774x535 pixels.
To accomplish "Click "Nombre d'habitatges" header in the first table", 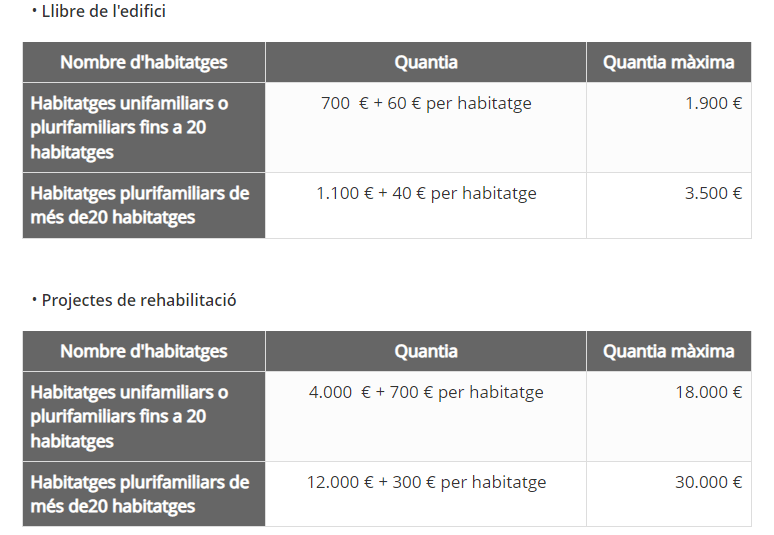I will pyautogui.click(x=144, y=62).
